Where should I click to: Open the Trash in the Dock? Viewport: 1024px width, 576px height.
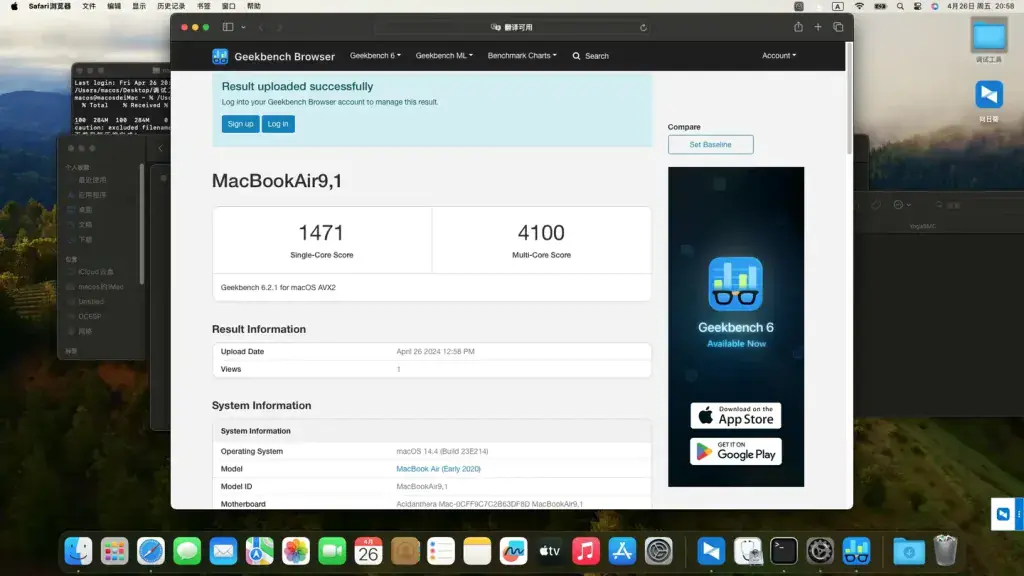[945, 551]
